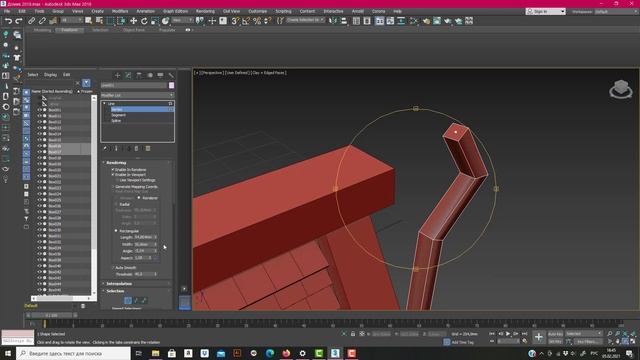The width and height of the screenshot is (640, 360).
Task: Activate Select and Scale tool
Action: tap(155, 21)
